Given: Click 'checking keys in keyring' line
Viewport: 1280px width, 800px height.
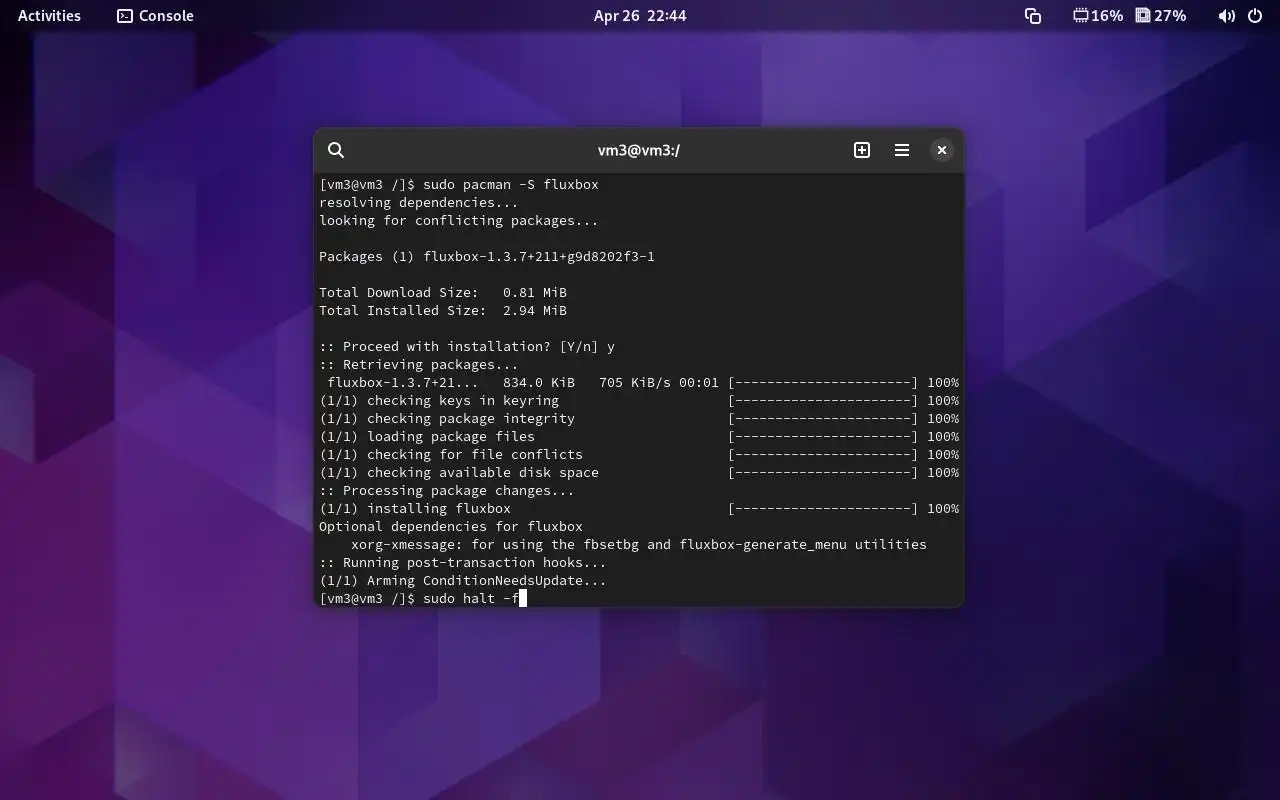Looking at the screenshot, I should 439,401.
